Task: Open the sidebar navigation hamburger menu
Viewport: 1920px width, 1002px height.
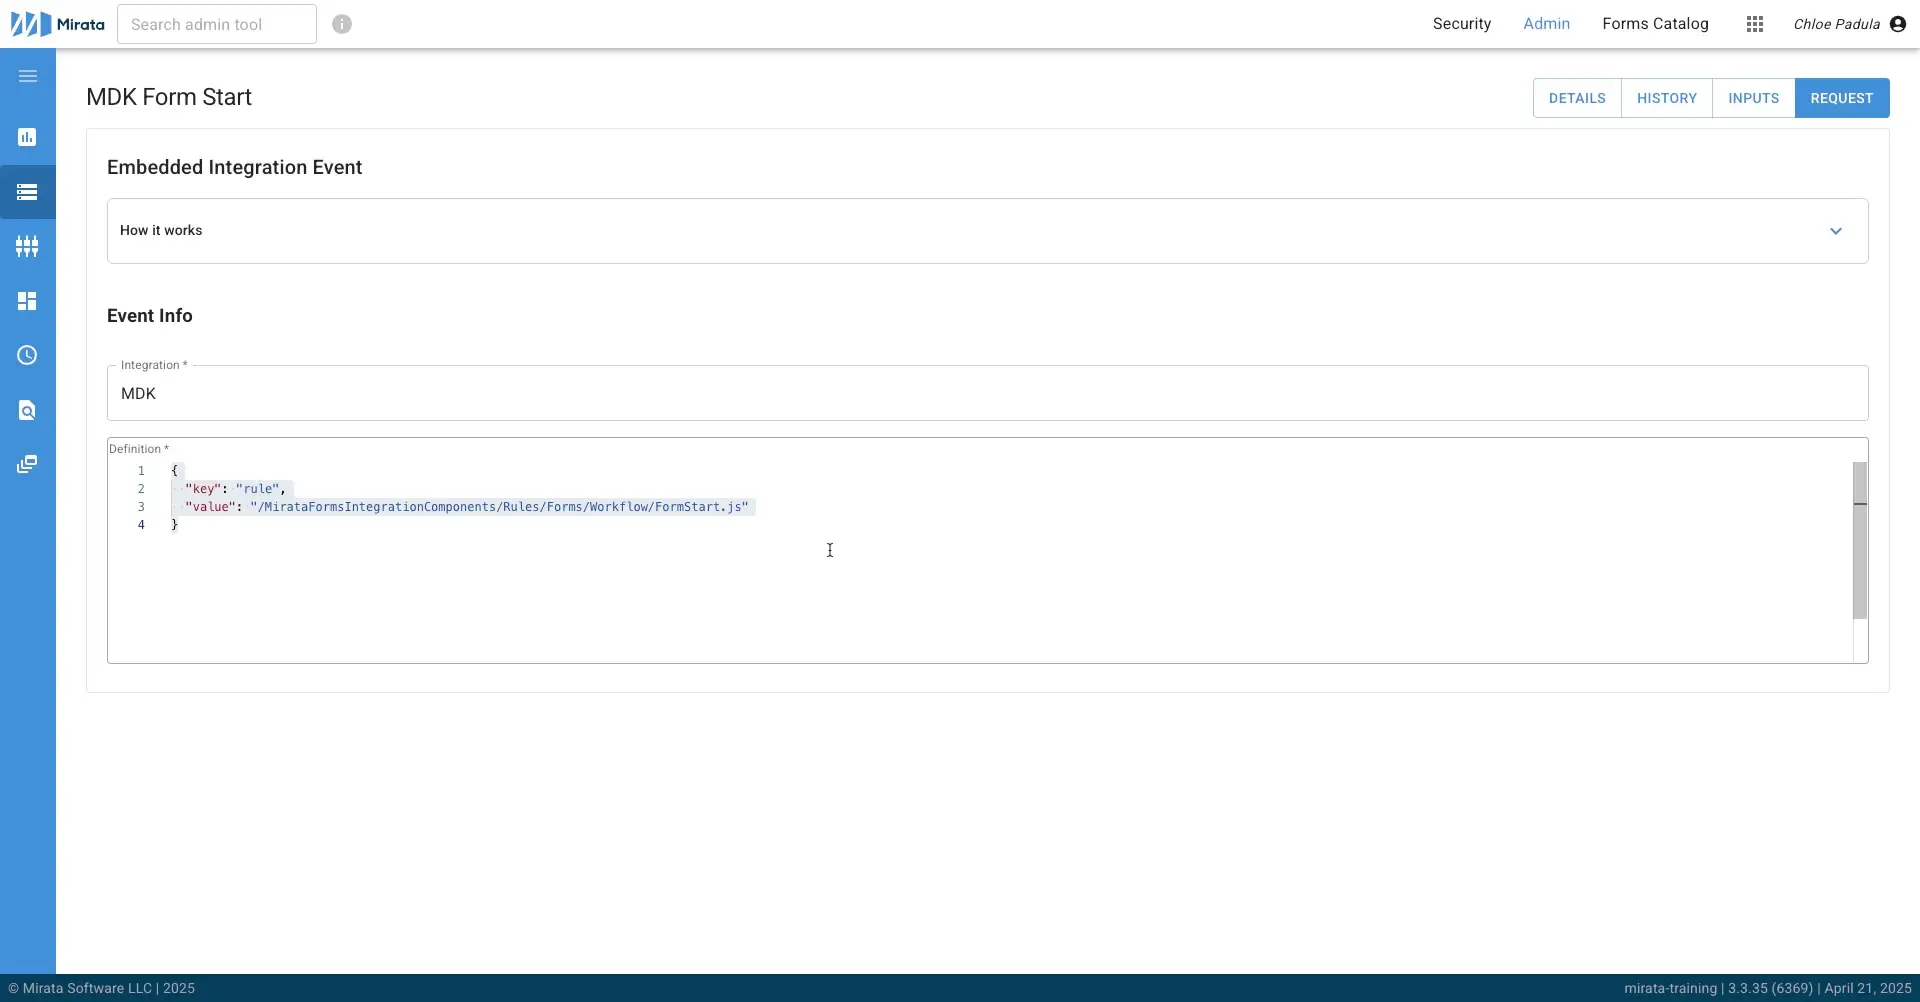Action: click(x=27, y=75)
